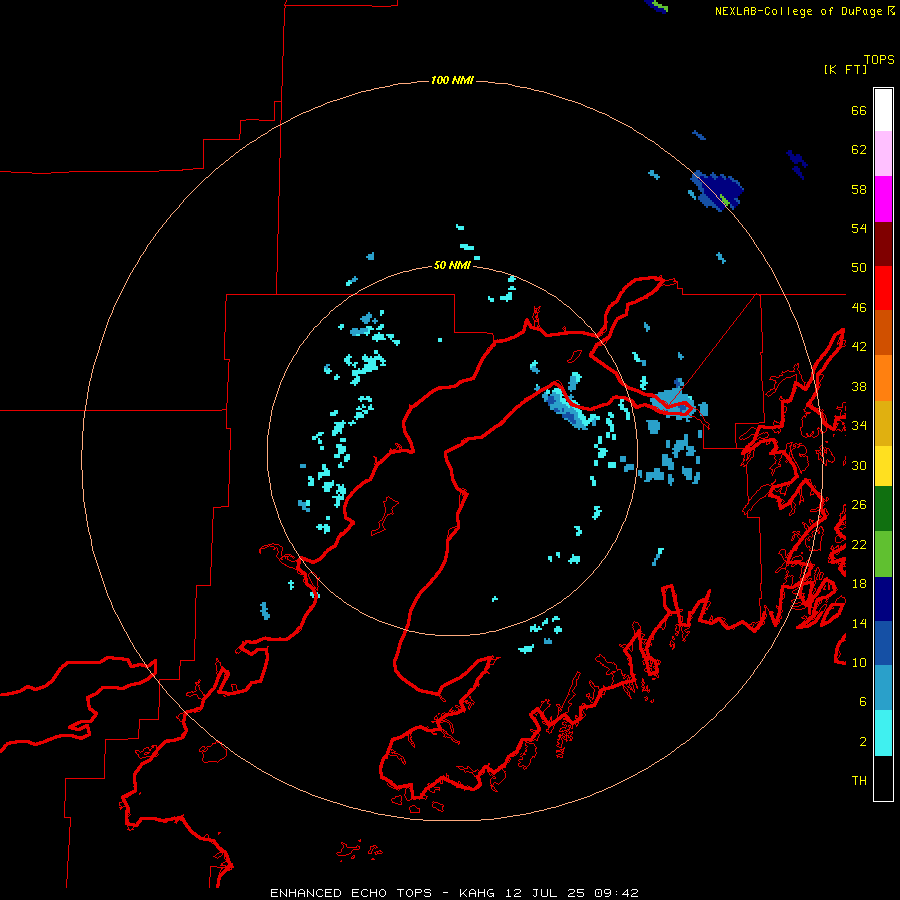
Task: Click the 22 legend value
Action: 859,544
